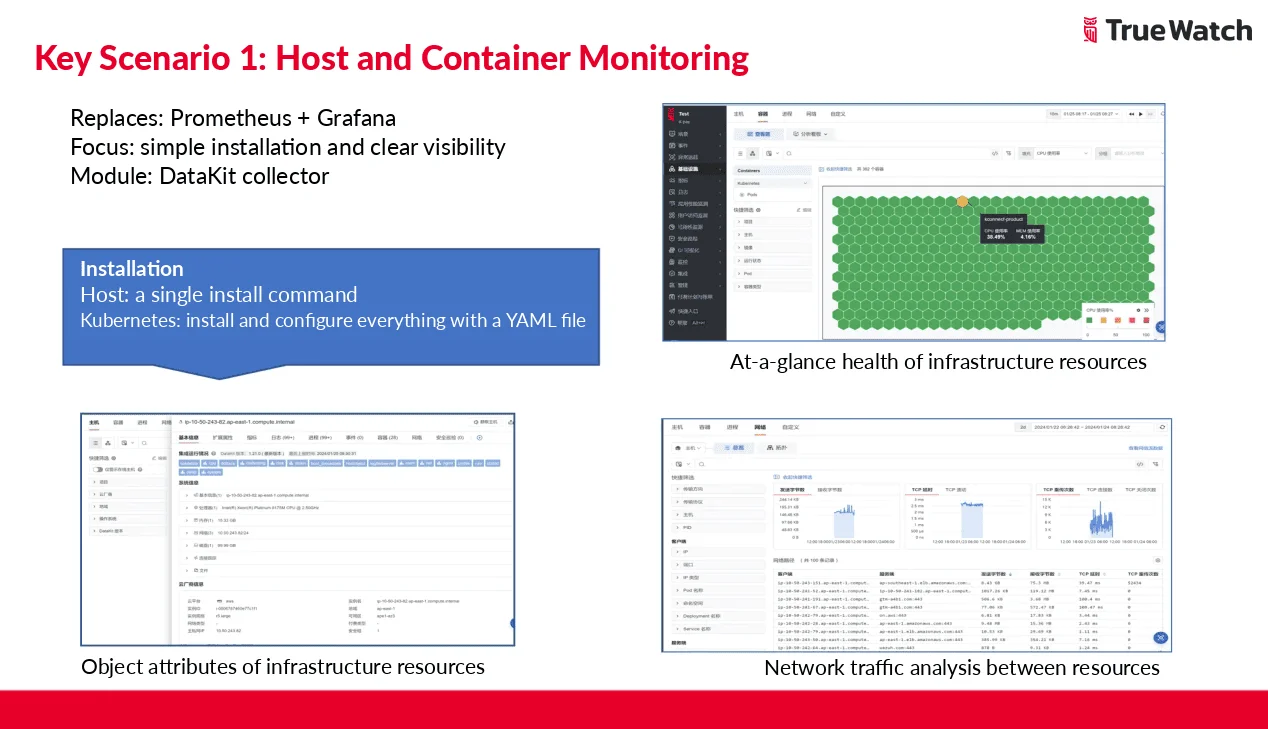The height and width of the screenshot is (729, 1268).
Task: Expand the Pod 名称 filter in network screenshot
Action: click(x=718, y=590)
